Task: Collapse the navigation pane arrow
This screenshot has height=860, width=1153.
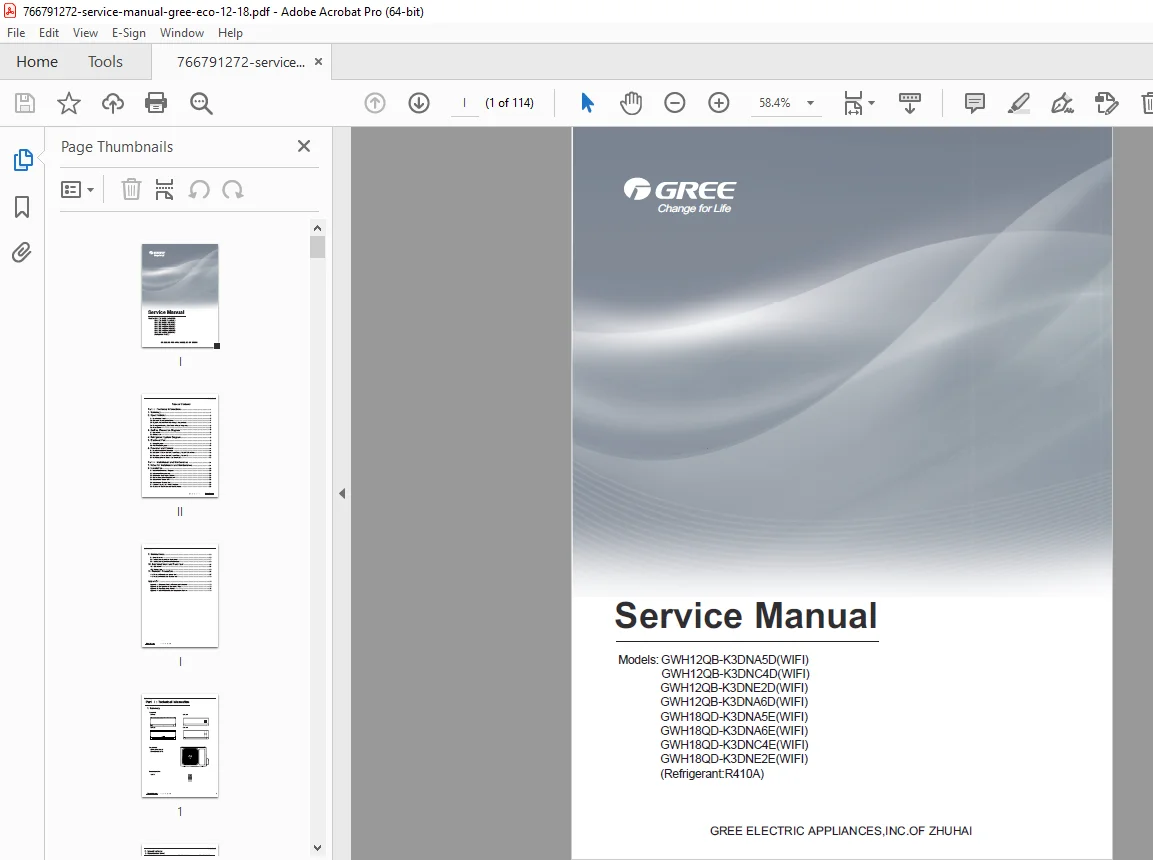Action: pyautogui.click(x=342, y=493)
